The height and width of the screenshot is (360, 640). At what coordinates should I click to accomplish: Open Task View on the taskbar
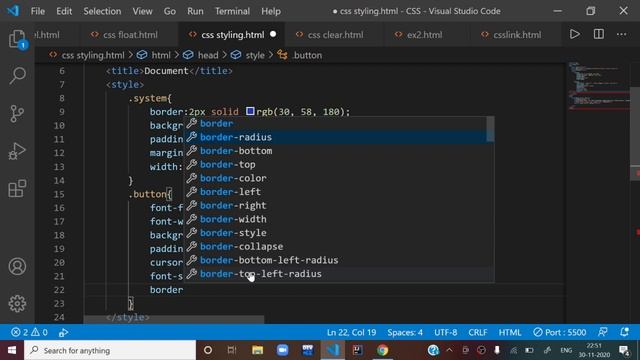tap(232, 350)
